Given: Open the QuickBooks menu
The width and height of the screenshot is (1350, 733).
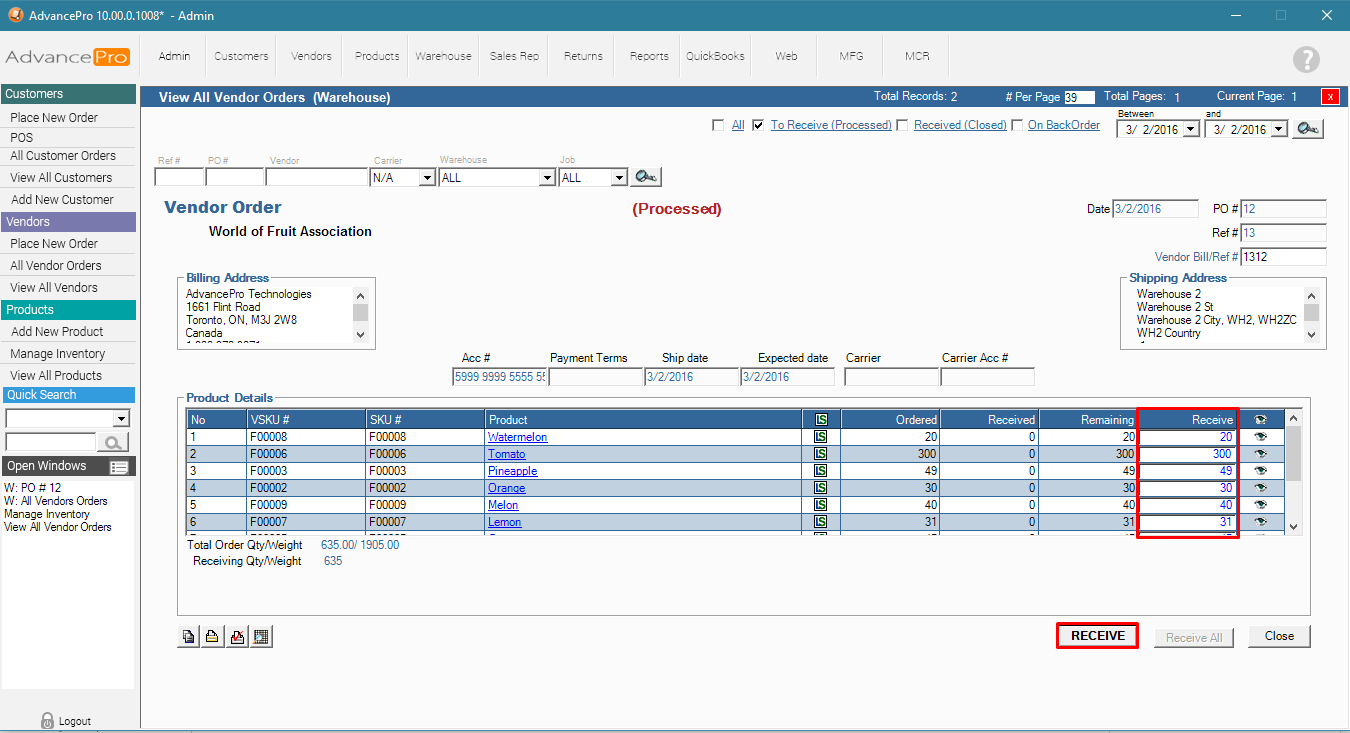Looking at the screenshot, I should pos(715,56).
